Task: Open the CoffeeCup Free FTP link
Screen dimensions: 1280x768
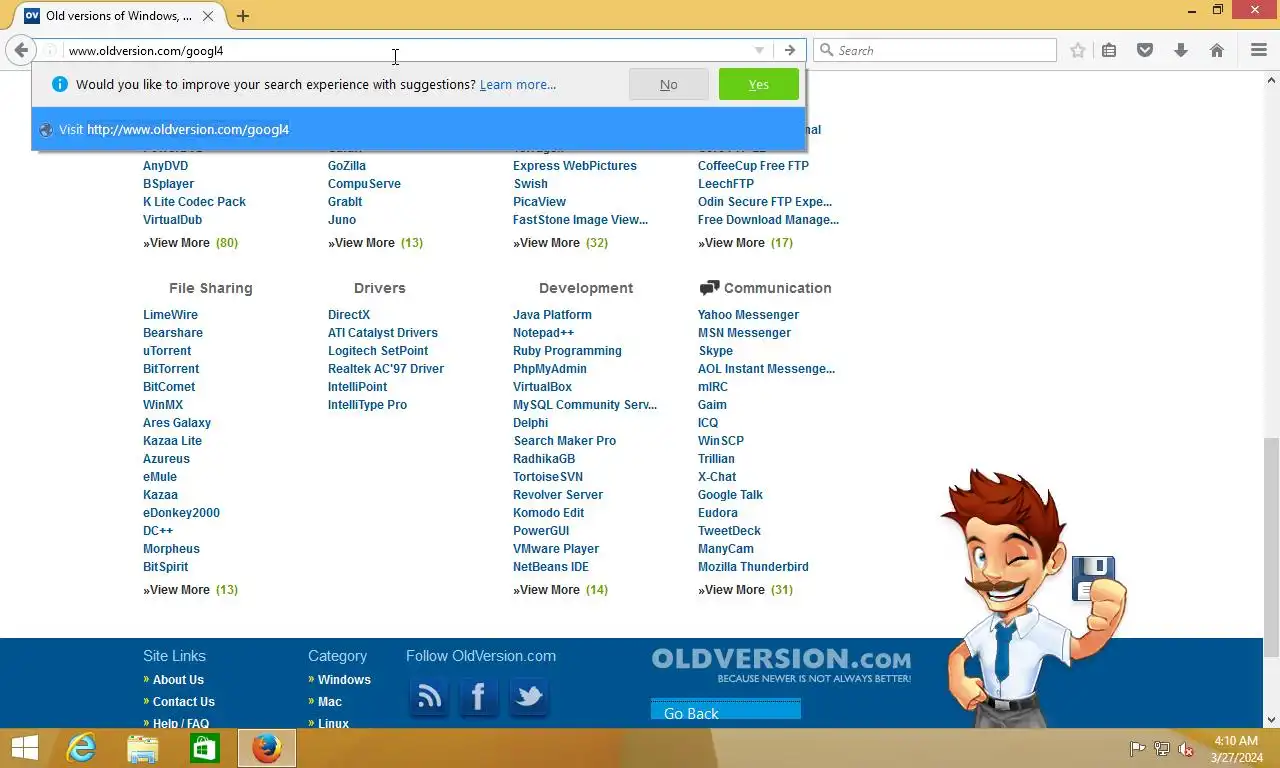Action: 753,166
